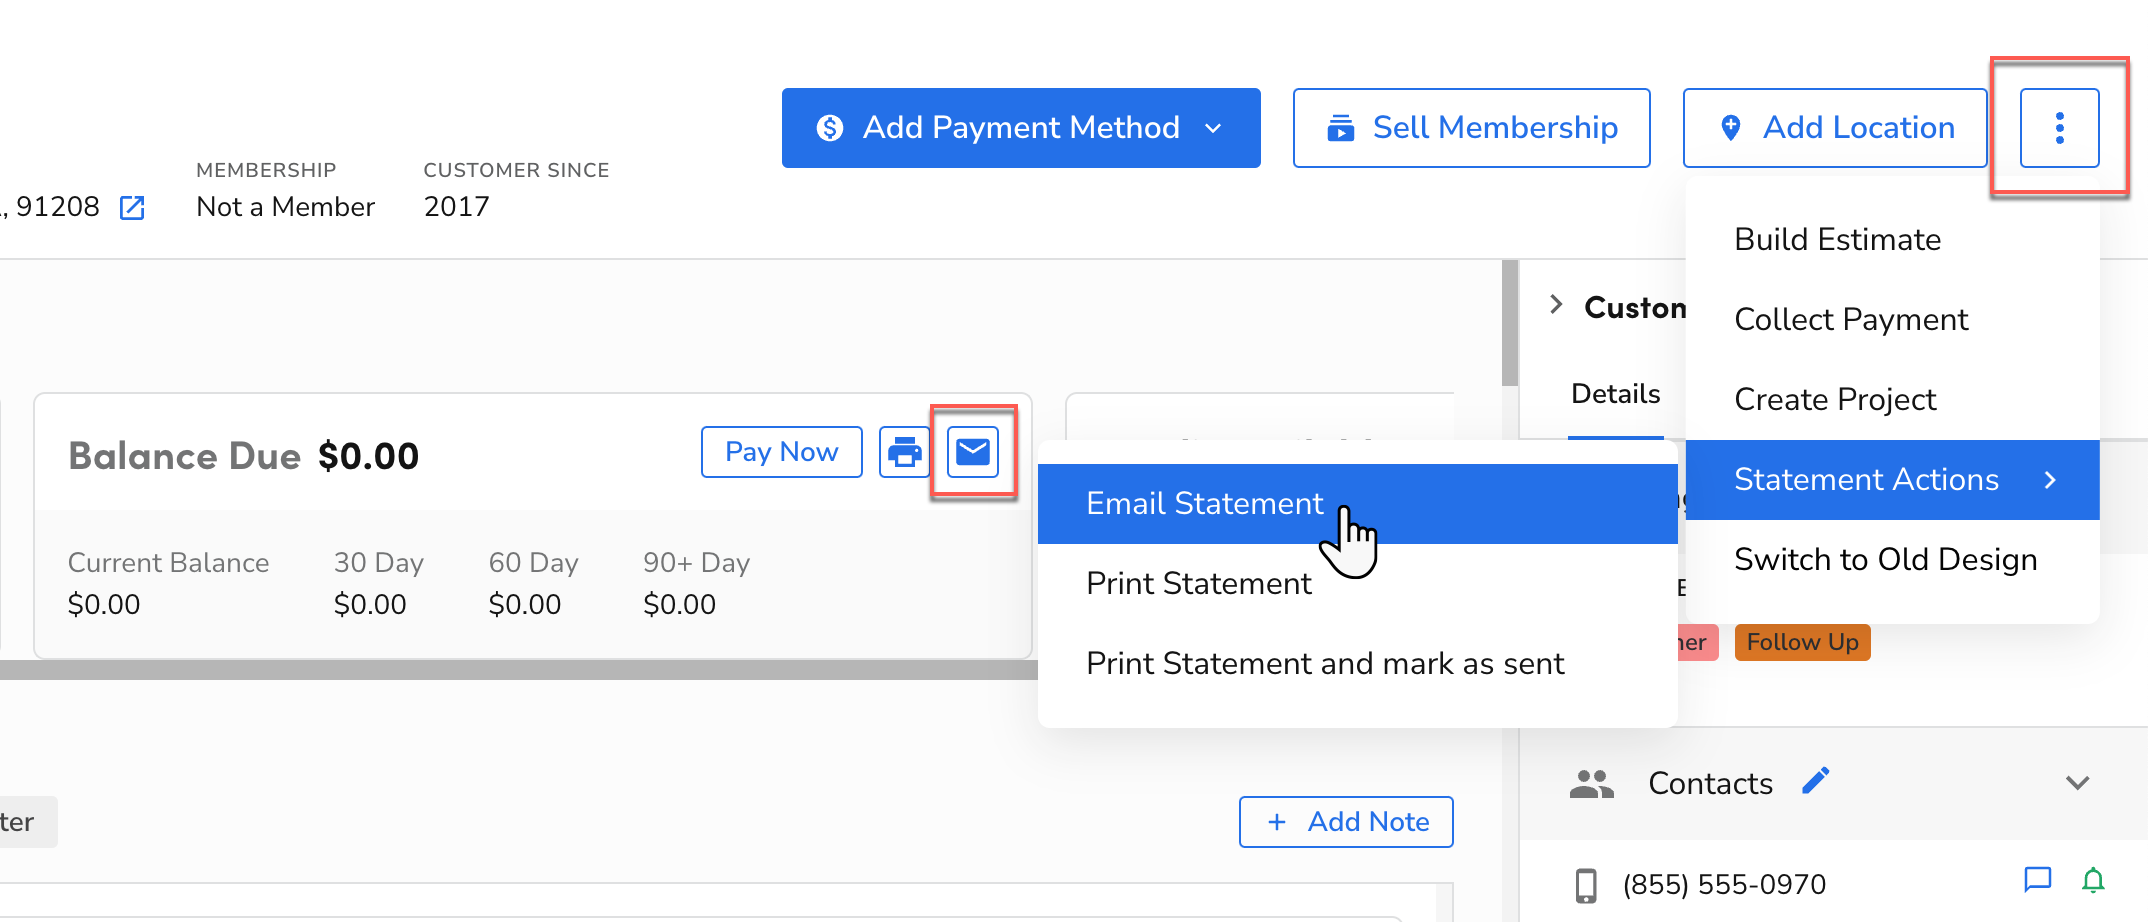Click the Add Note button
2148x922 pixels.
click(x=1346, y=821)
